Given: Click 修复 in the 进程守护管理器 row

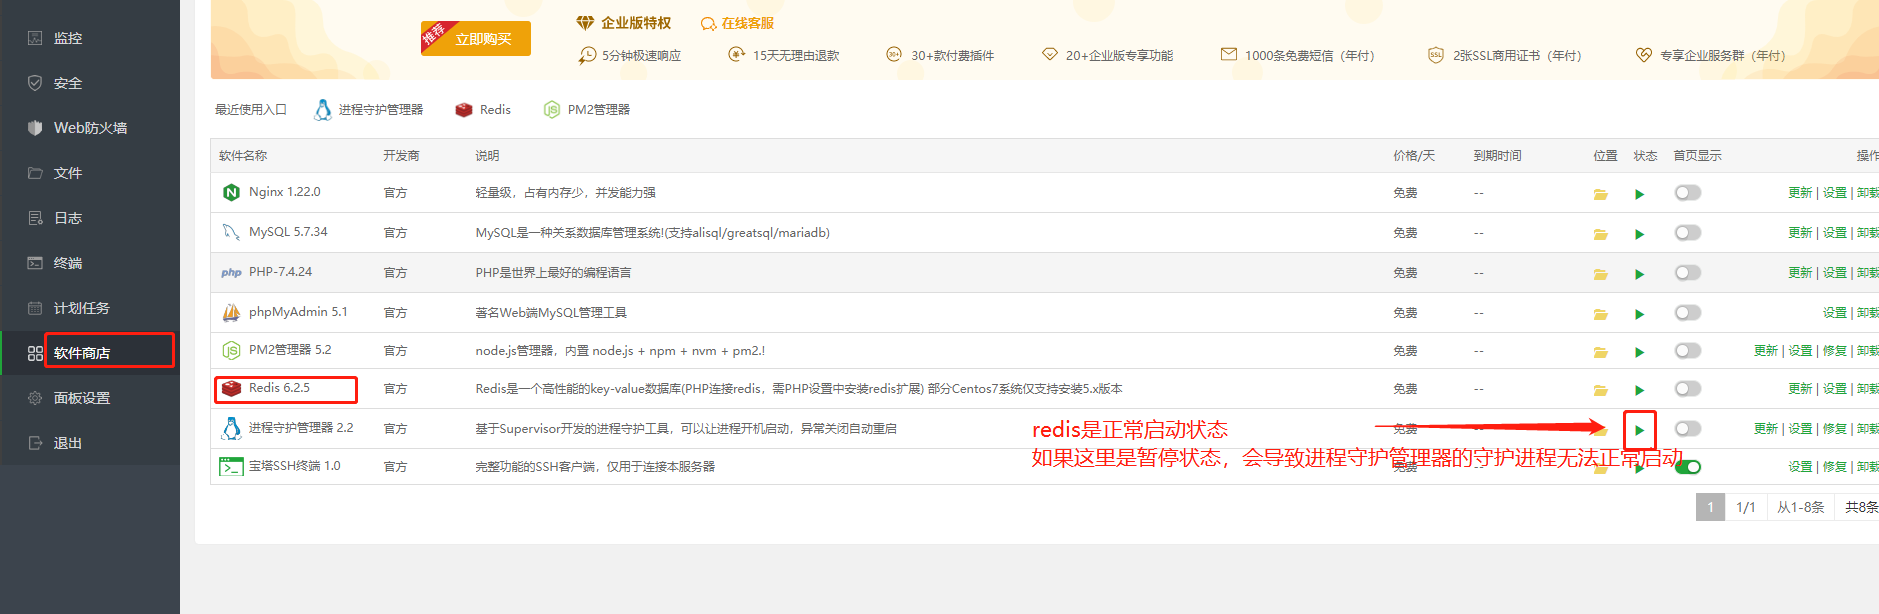Looking at the screenshot, I should 1835,429.
